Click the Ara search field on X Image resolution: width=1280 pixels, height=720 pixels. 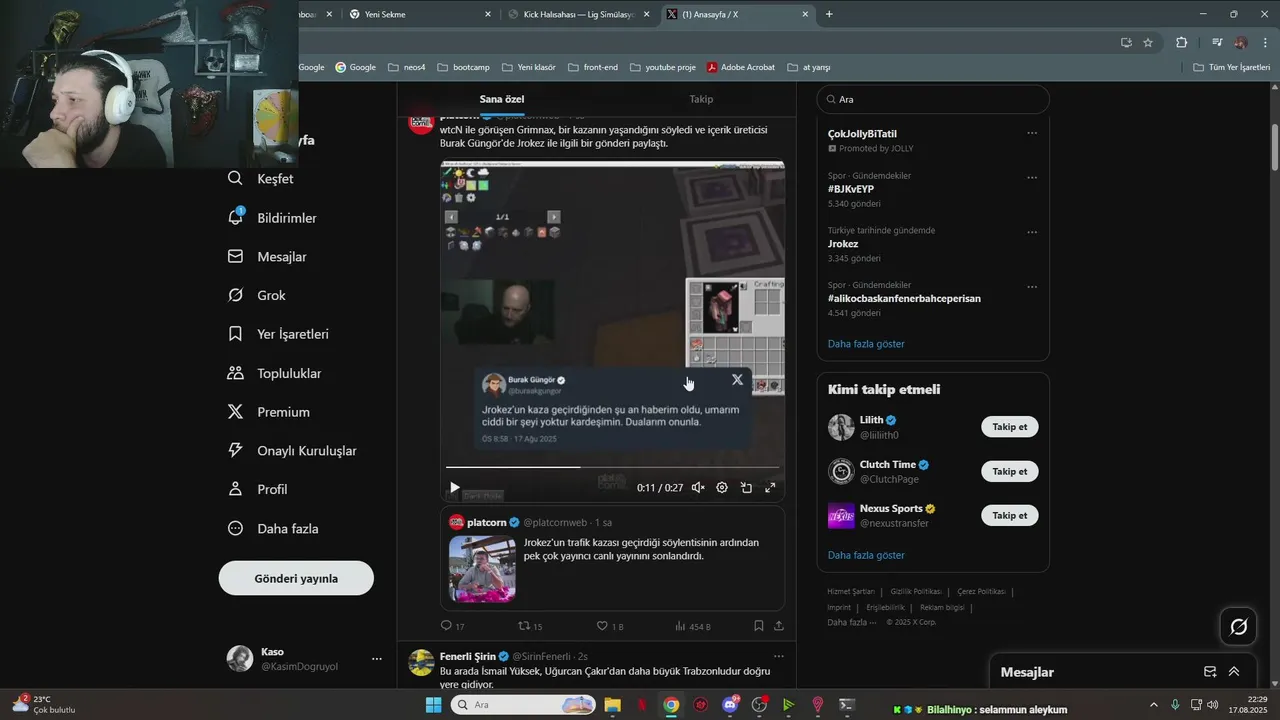933,99
